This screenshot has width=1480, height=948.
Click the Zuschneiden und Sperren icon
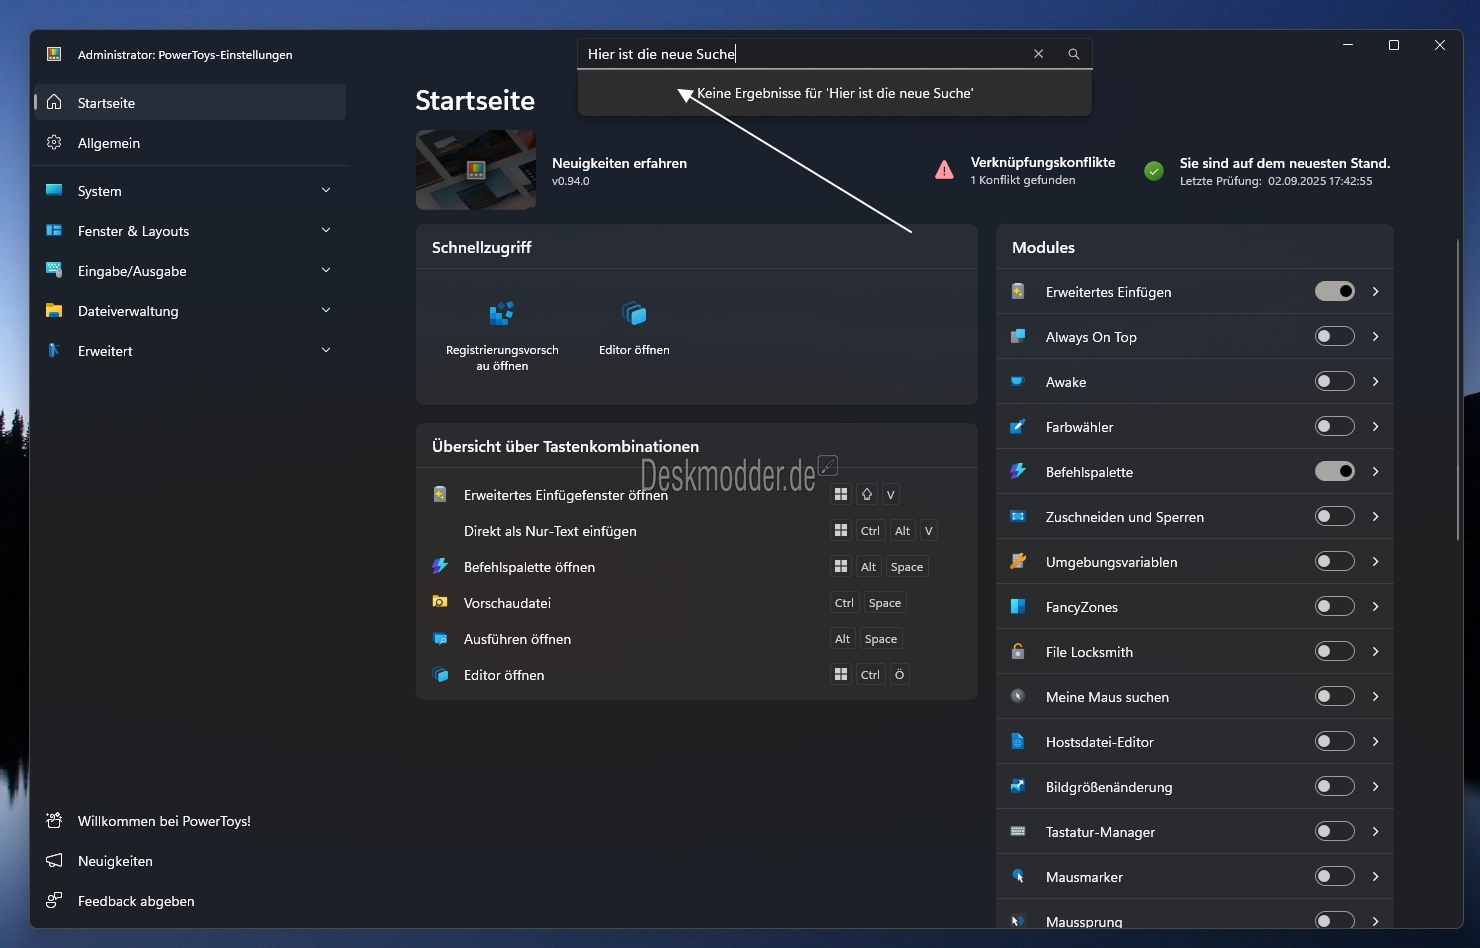click(x=1018, y=516)
